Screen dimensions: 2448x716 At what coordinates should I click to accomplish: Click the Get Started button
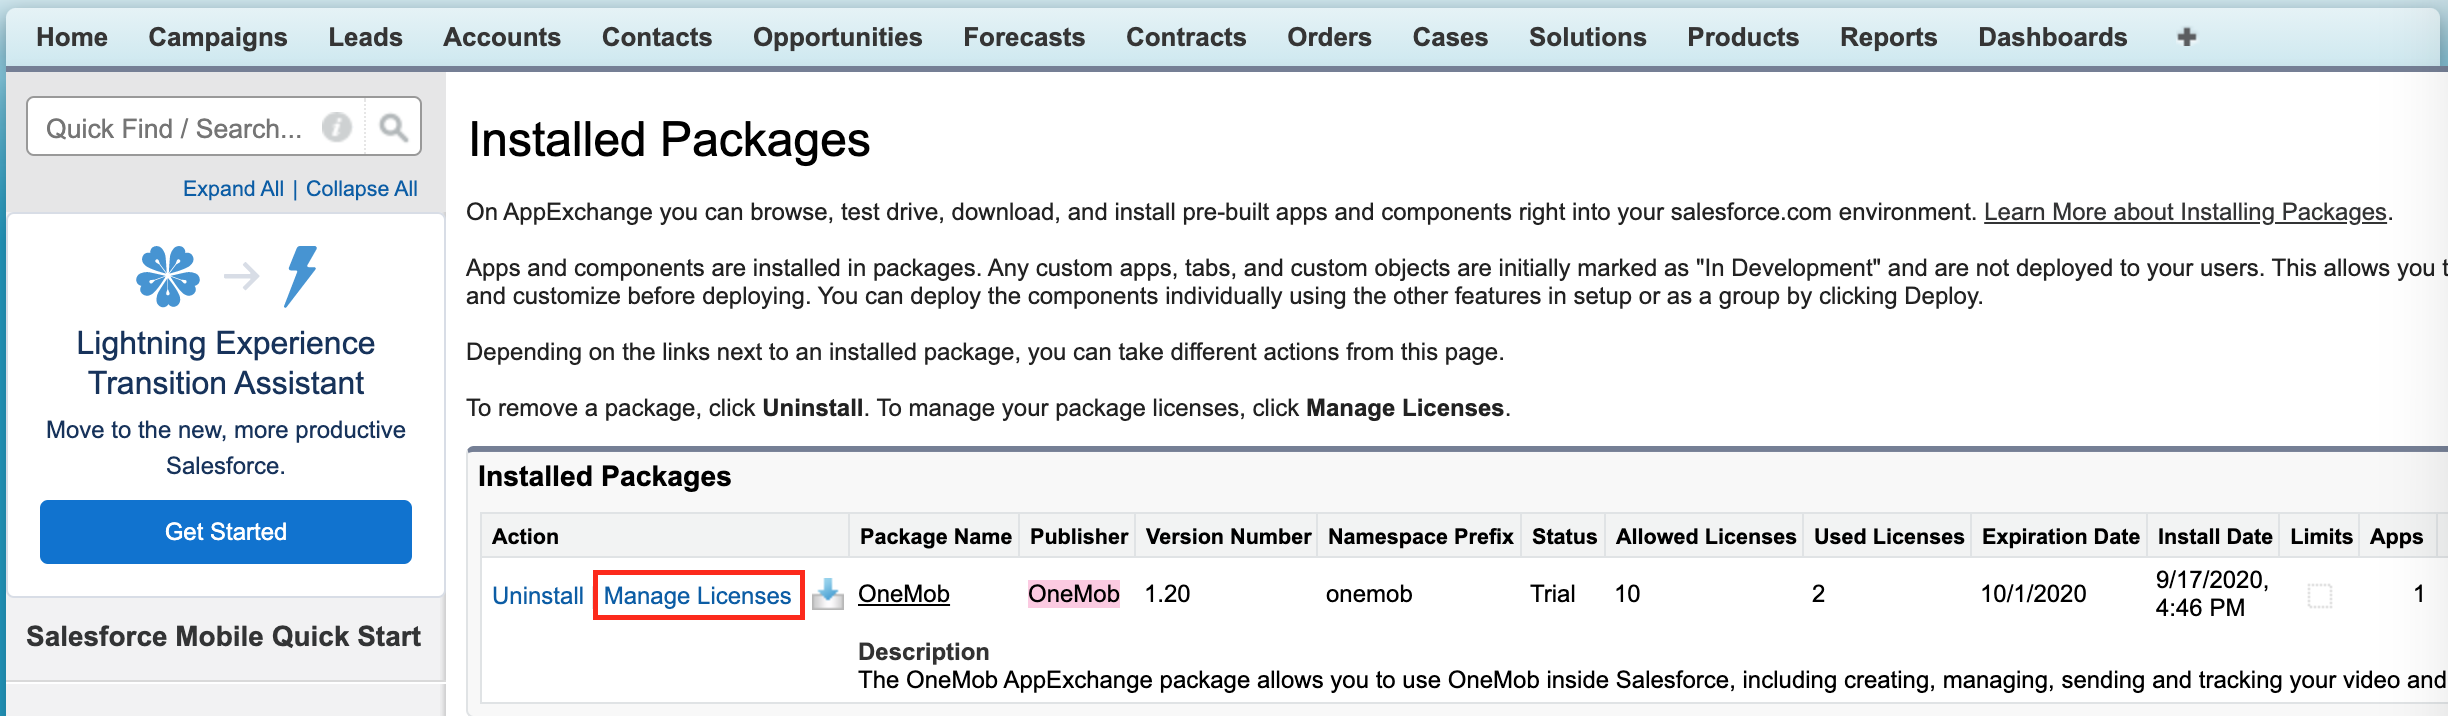226,532
